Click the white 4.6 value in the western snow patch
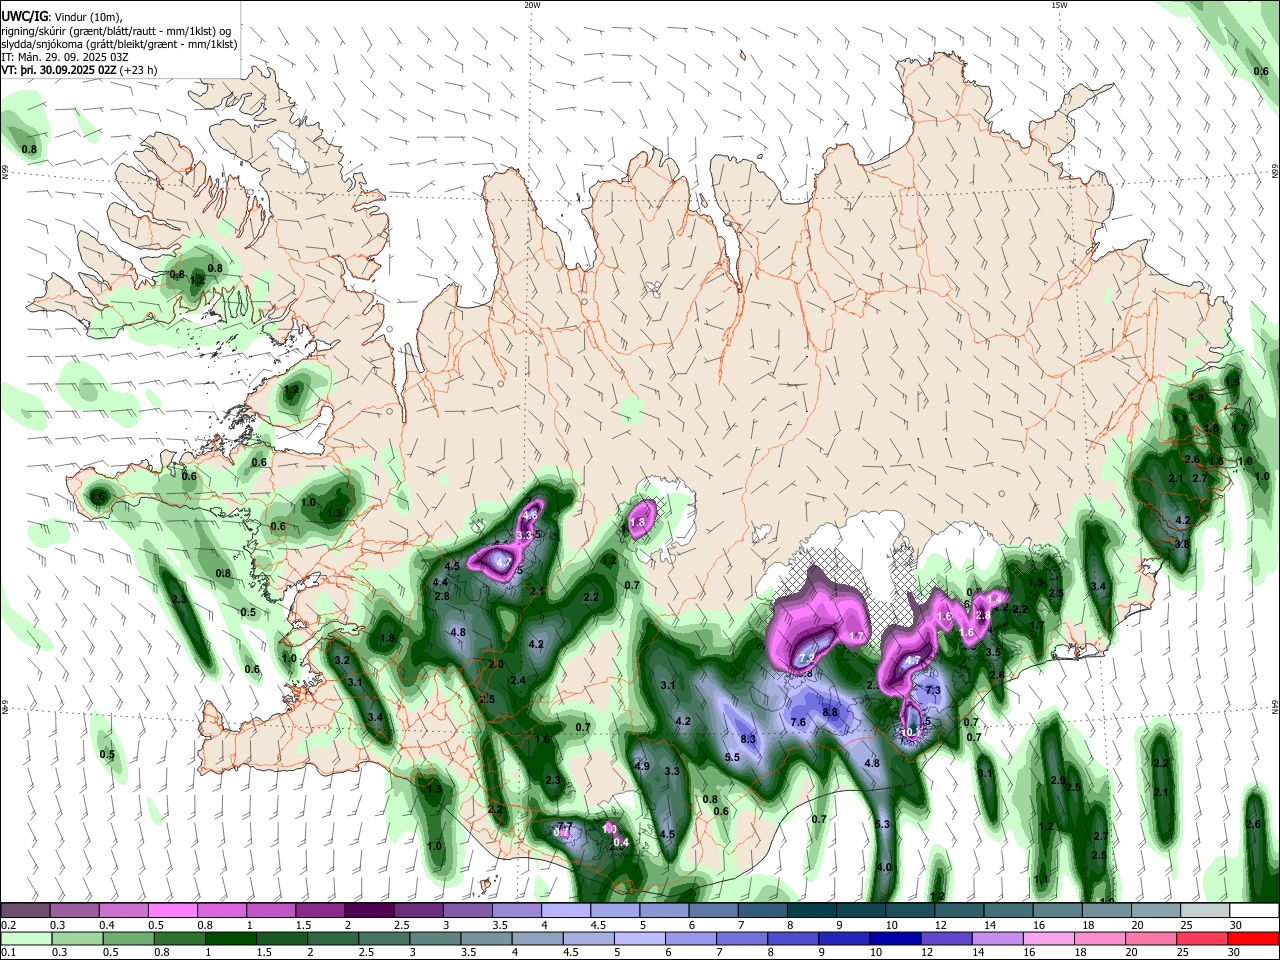 [x=531, y=515]
